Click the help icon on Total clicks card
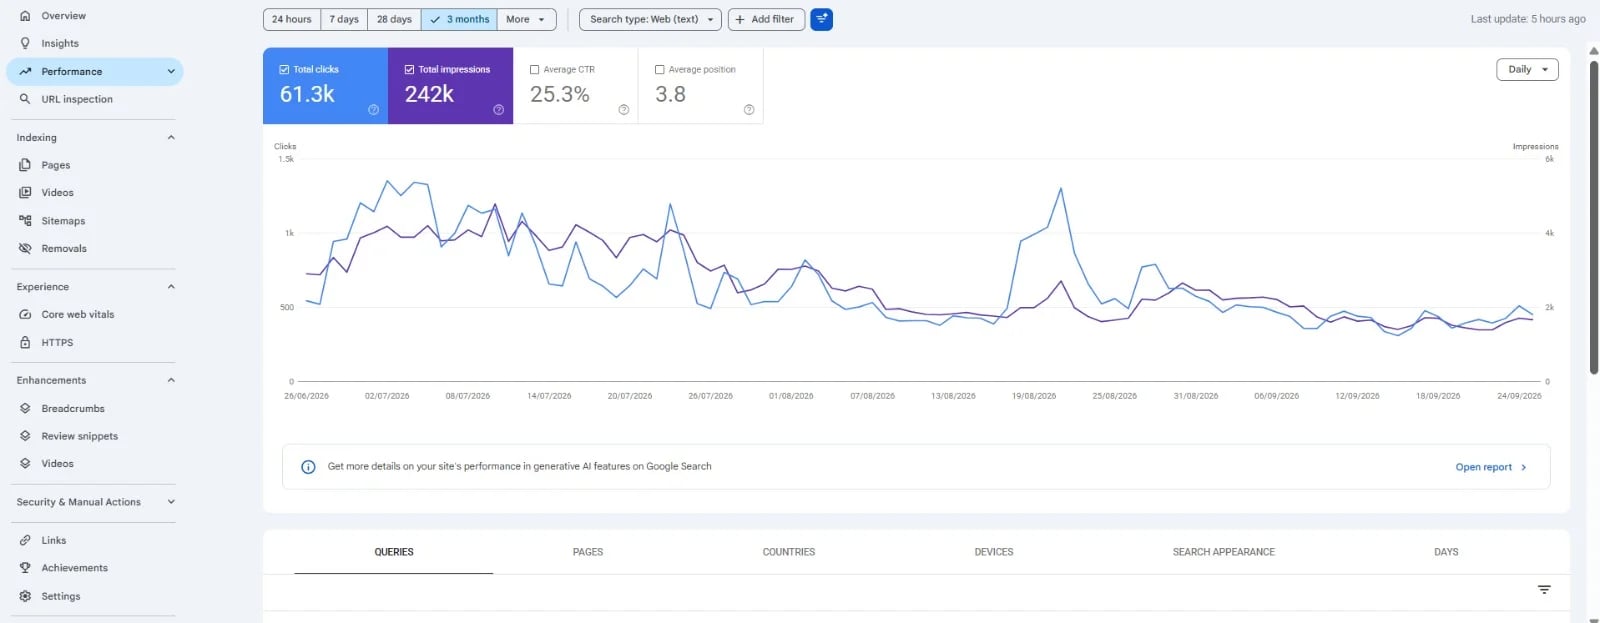This screenshot has height=623, width=1600. (x=373, y=110)
